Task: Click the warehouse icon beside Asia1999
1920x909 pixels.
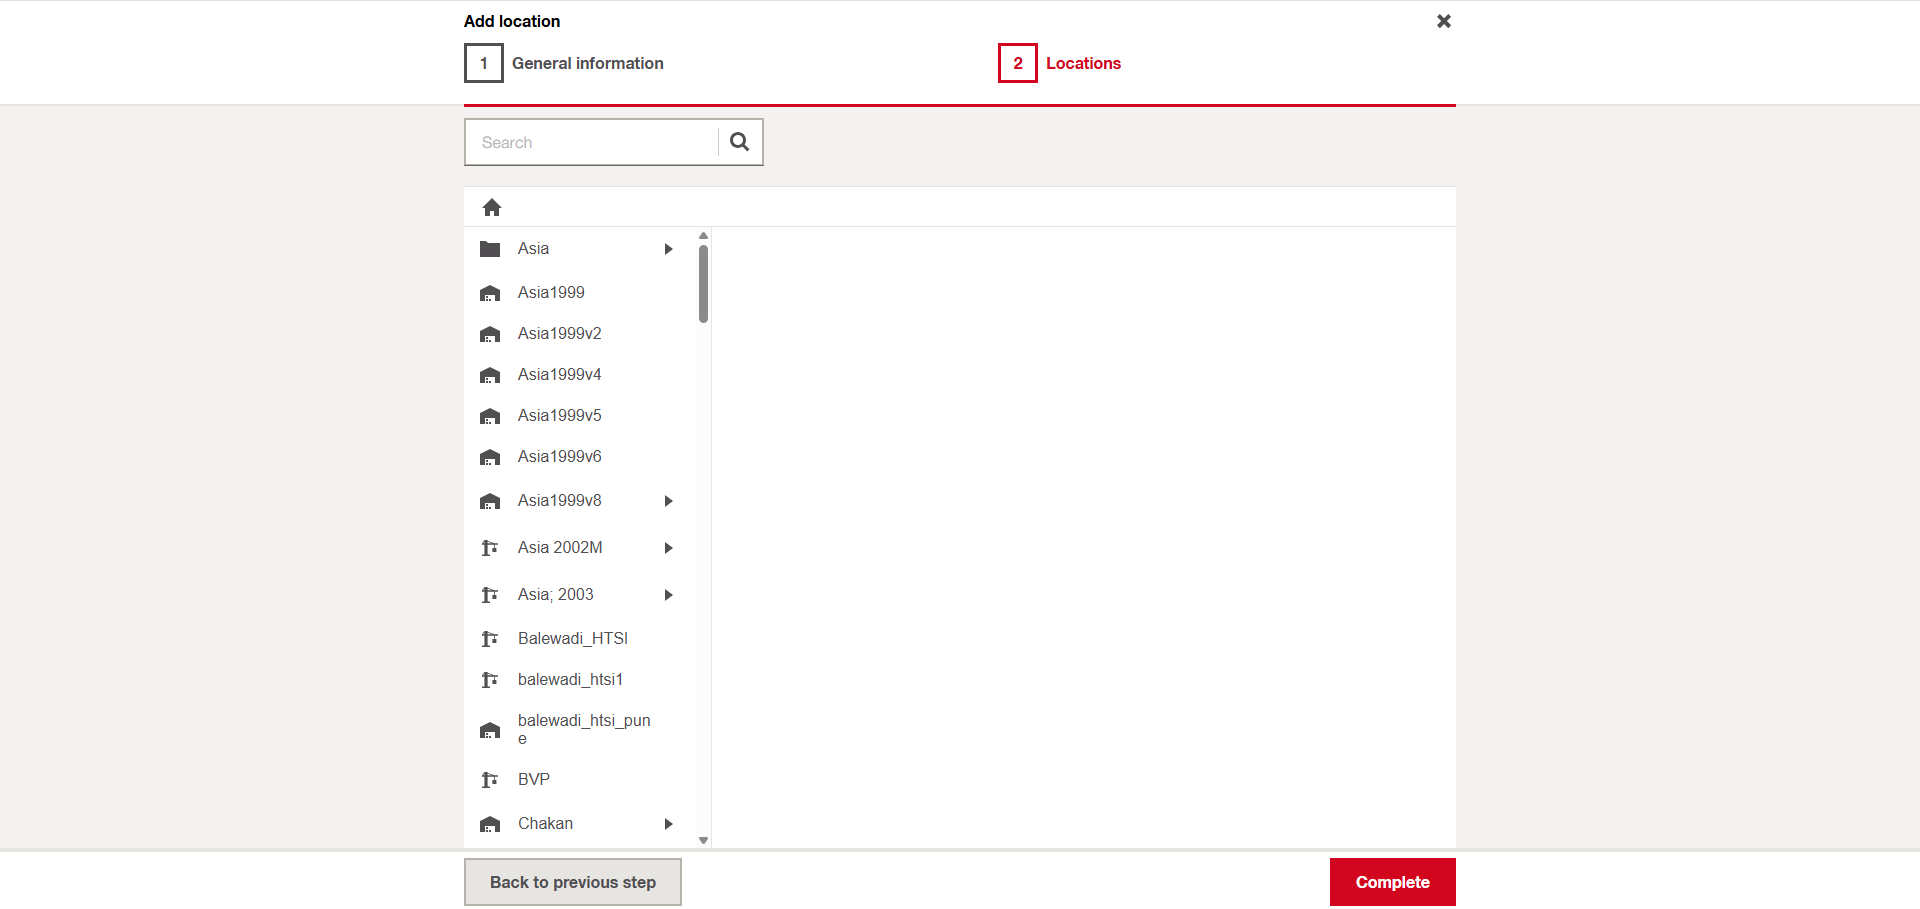Action: 490,293
